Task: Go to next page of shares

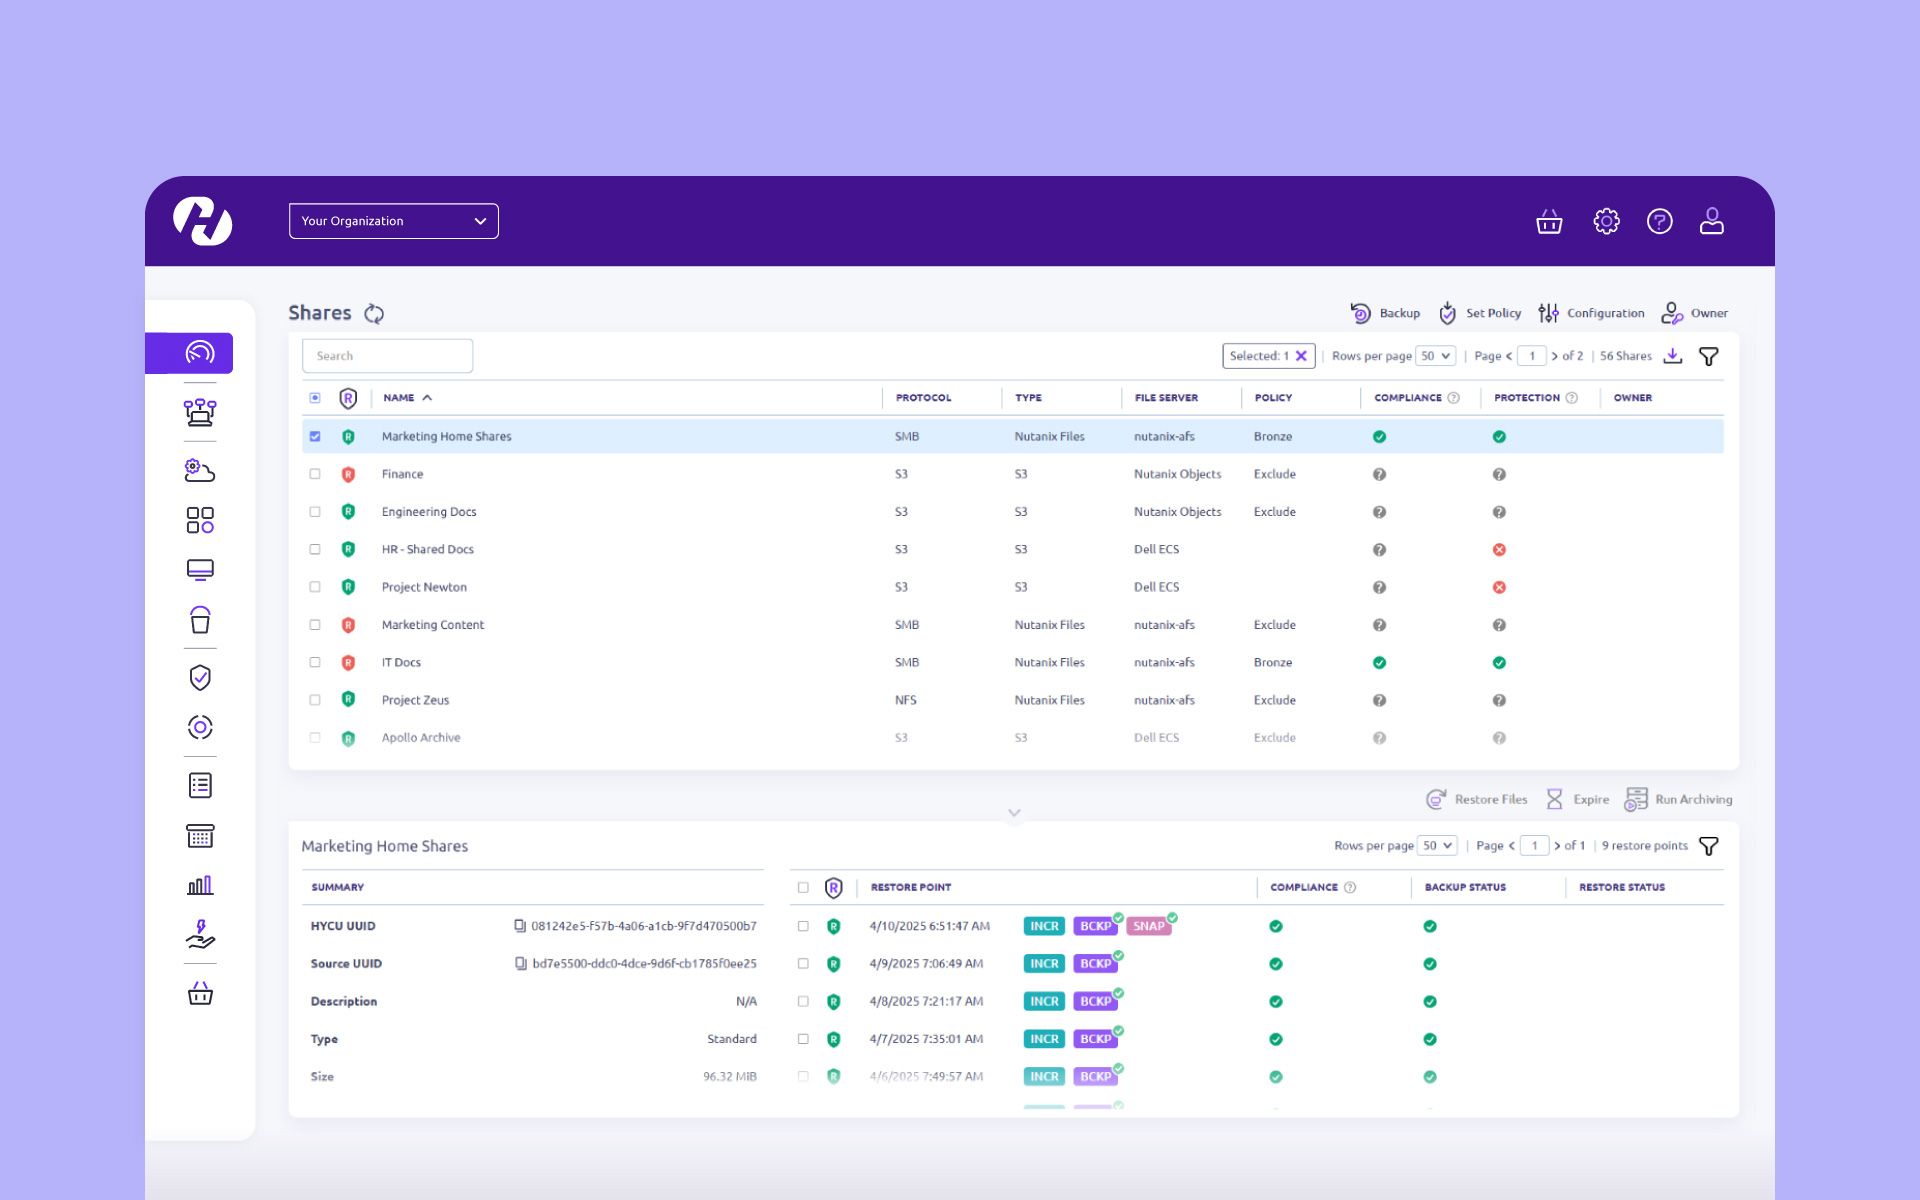Action: click(1555, 356)
